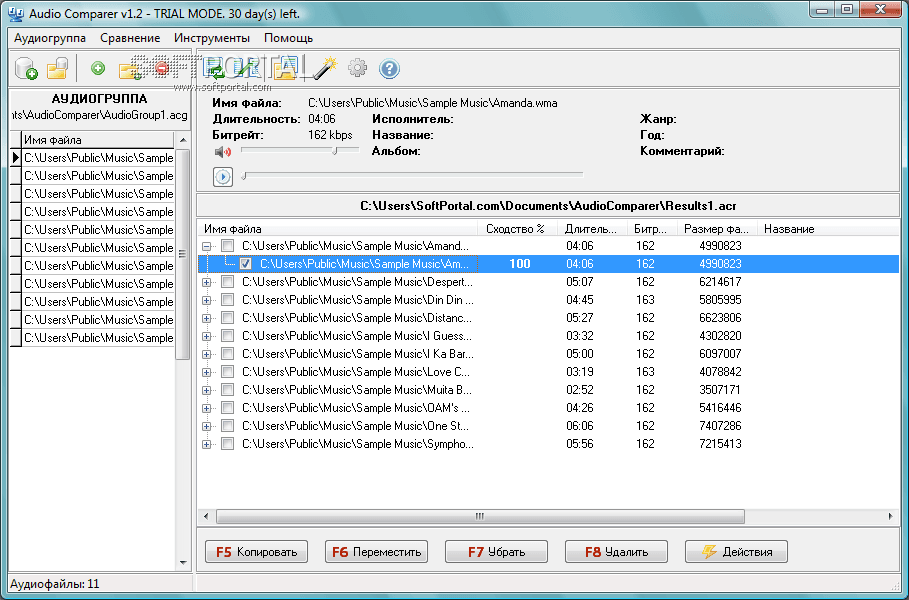Screen dimensions: 909x600
Task: Select file size value 6214617
Action: click(x=720, y=282)
